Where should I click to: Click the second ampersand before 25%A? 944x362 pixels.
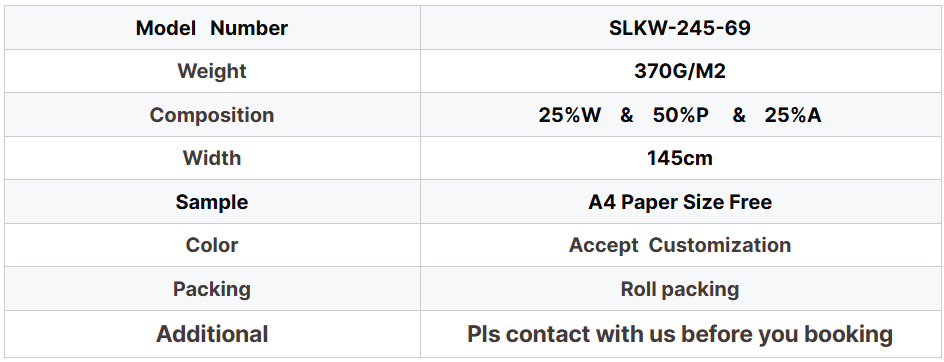point(739,114)
